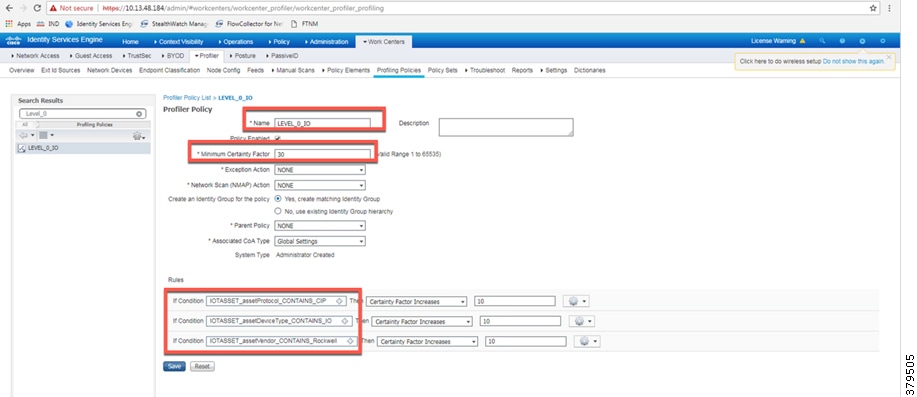Open the Exception Action dropdown

click(x=320, y=170)
